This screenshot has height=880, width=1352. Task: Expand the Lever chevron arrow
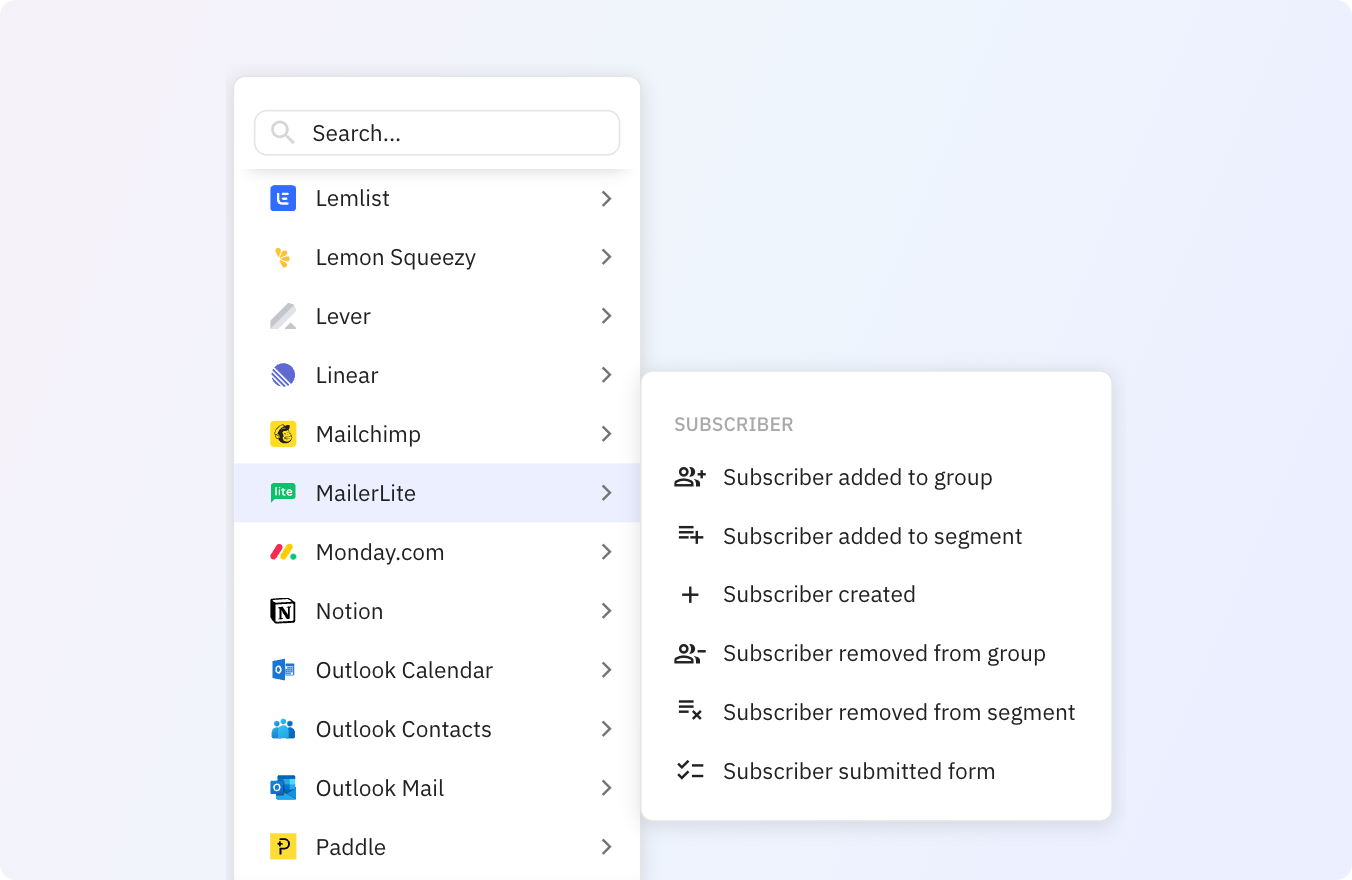[606, 316]
